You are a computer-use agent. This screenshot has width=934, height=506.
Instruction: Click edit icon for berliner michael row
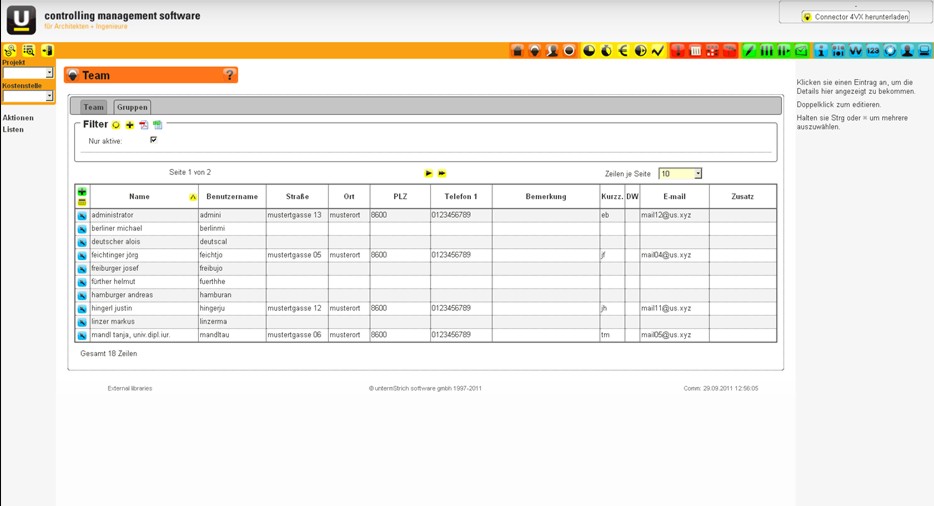[x=82, y=229]
